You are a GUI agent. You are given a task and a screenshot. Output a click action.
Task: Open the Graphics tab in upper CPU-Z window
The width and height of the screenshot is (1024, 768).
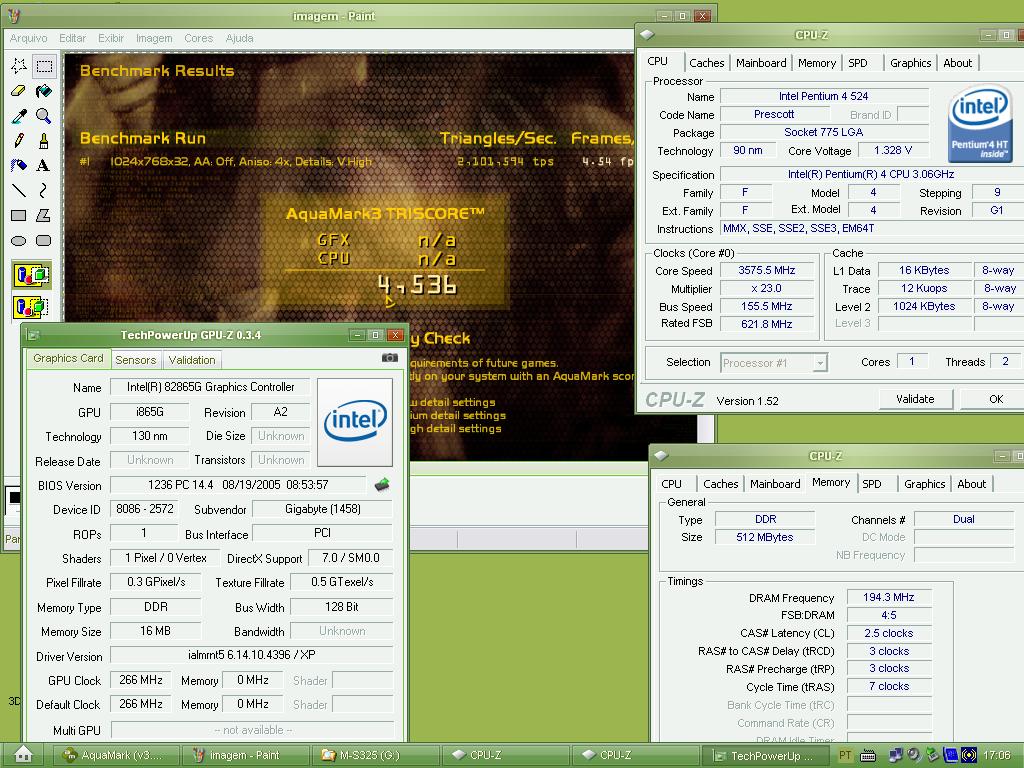(910, 63)
